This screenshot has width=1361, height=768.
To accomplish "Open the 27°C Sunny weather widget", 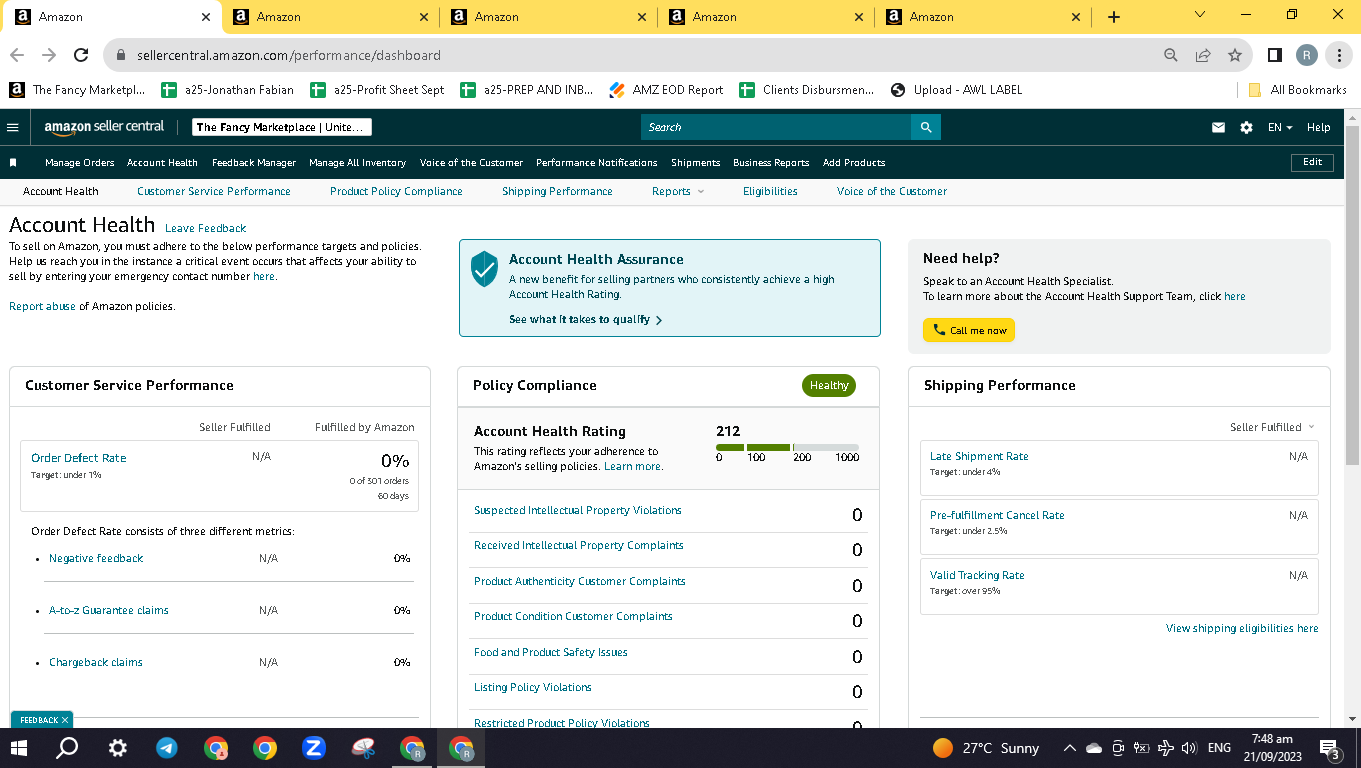I will click(x=986, y=748).
